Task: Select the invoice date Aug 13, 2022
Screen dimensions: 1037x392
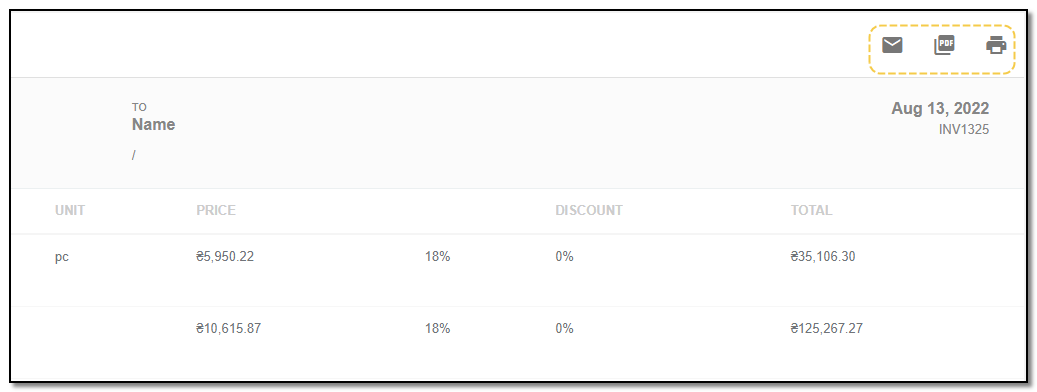Action: tap(940, 108)
